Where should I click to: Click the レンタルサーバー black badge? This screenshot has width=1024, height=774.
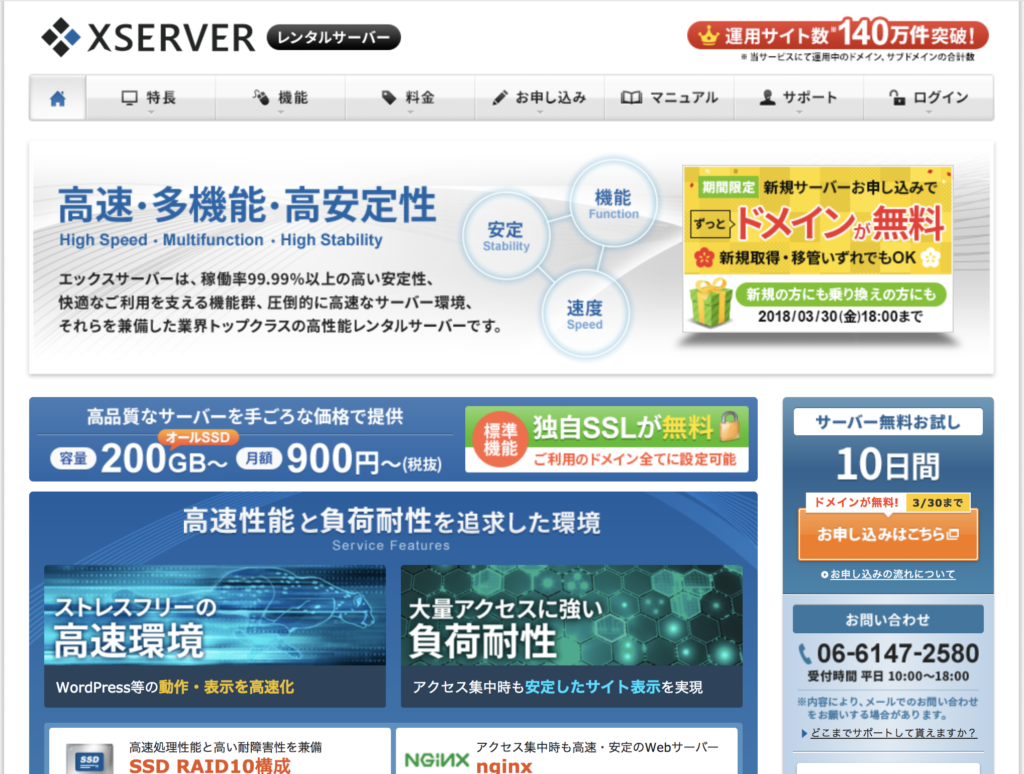pos(334,37)
